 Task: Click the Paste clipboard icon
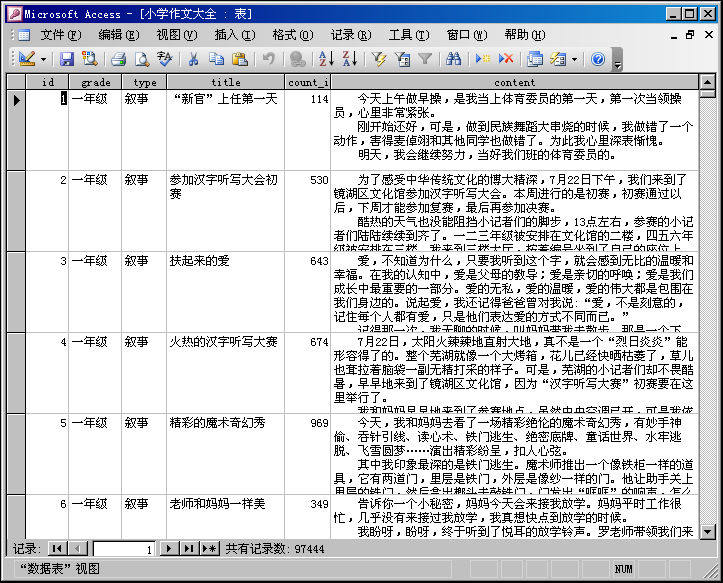[240, 59]
